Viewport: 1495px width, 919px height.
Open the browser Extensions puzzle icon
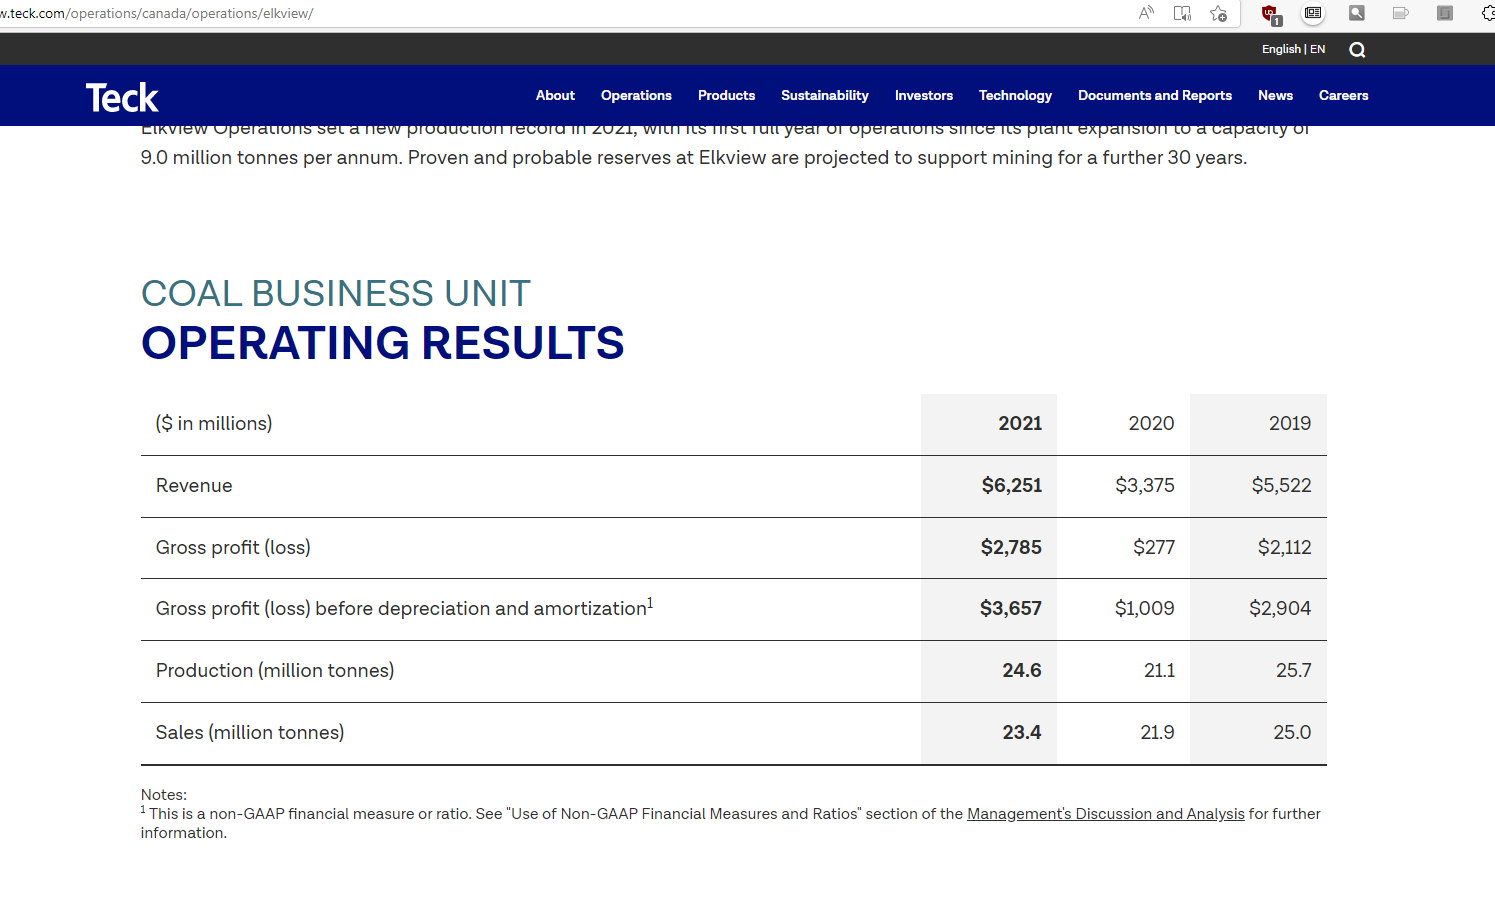(1488, 13)
